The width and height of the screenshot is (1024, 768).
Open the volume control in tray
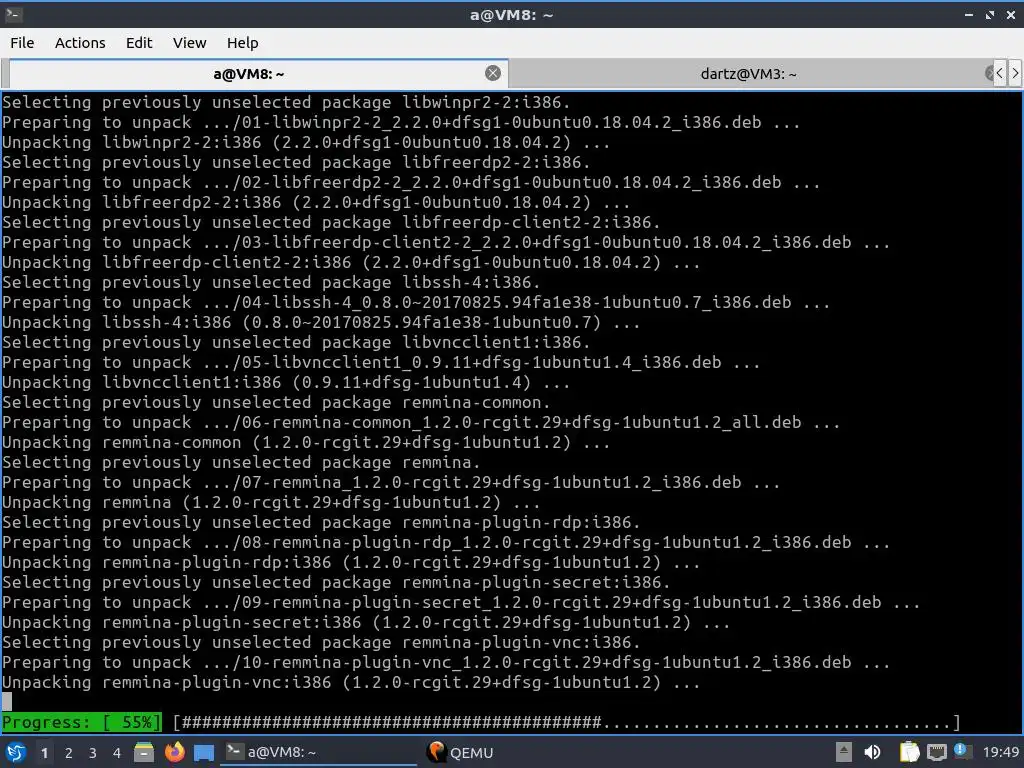click(872, 752)
